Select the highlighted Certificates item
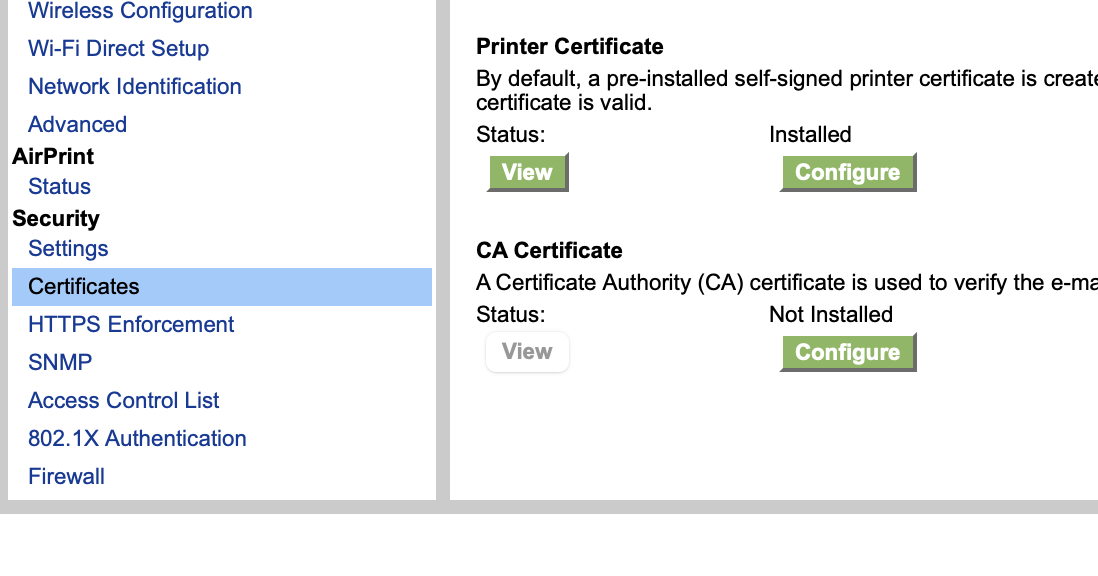The image size is (1098, 576). (x=84, y=286)
